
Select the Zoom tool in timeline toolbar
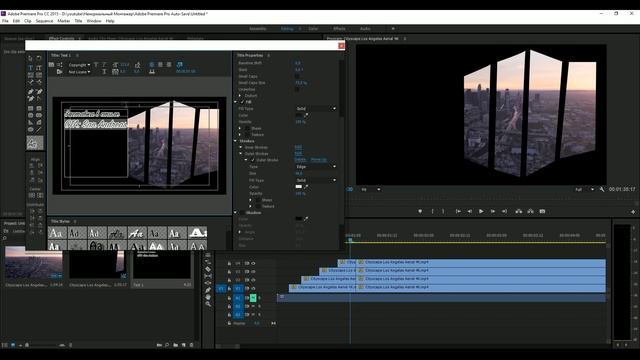point(208,304)
